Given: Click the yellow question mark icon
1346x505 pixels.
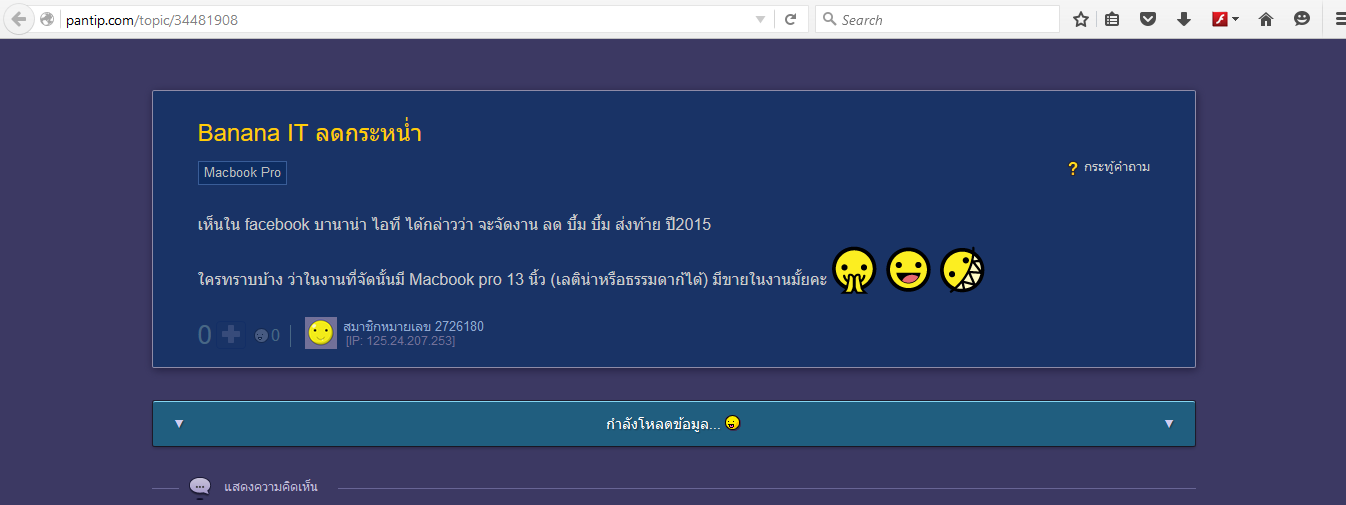Looking at the screenshot, I should pyautogui.click(x=1073, y=168).
